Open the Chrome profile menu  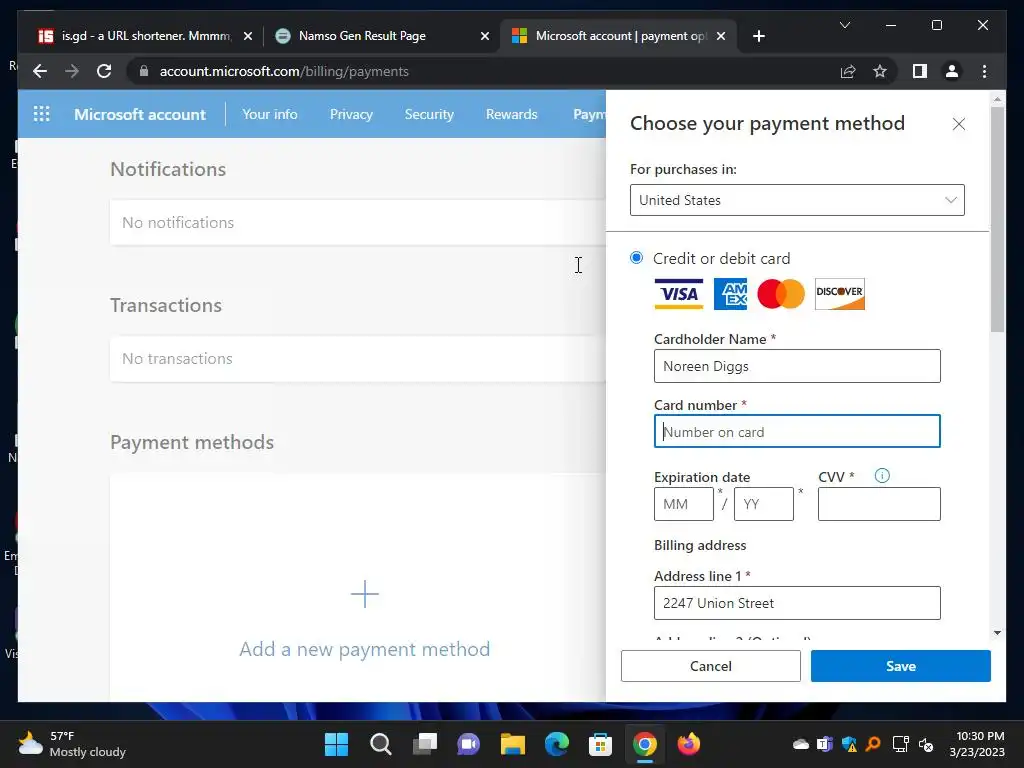tap(952, 71)
